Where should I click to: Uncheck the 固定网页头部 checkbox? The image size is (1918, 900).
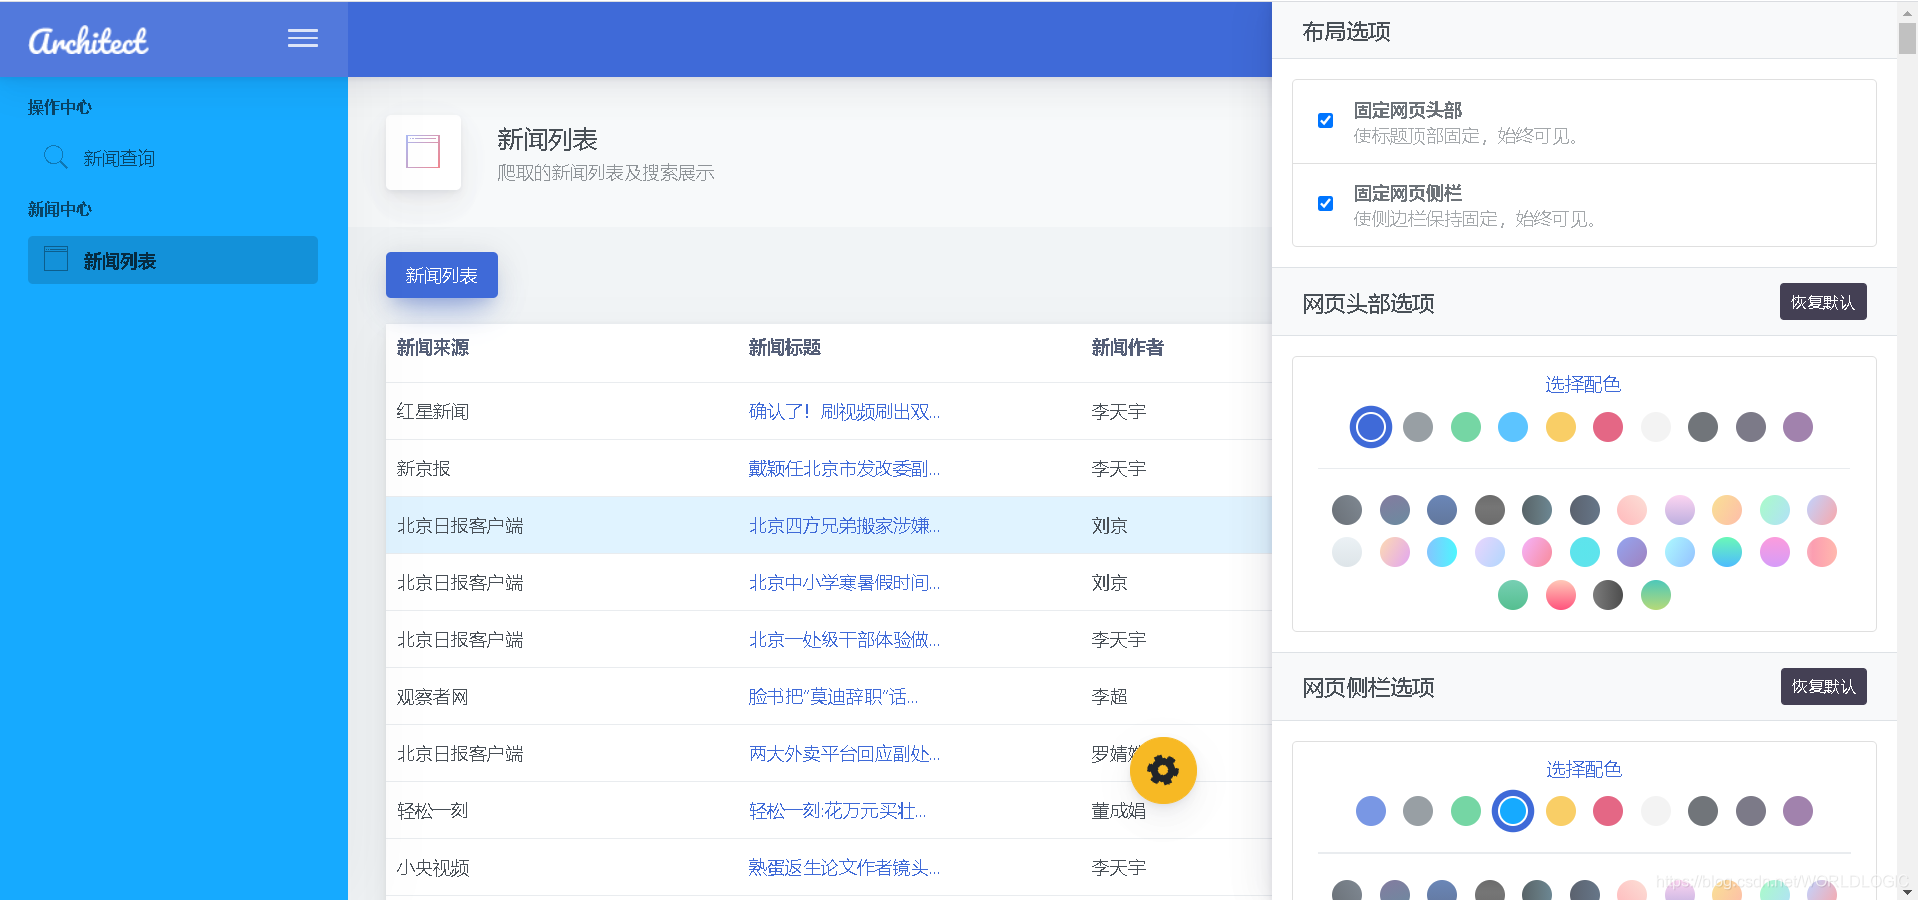pos(1325,120)
